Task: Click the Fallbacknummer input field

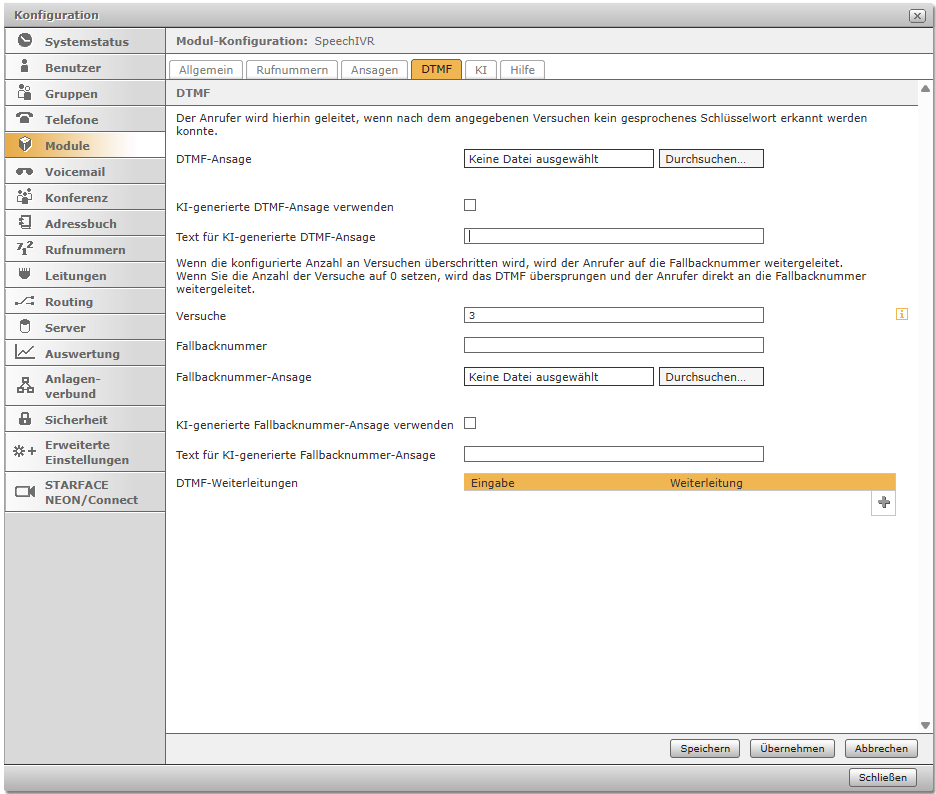Action: 613,346
